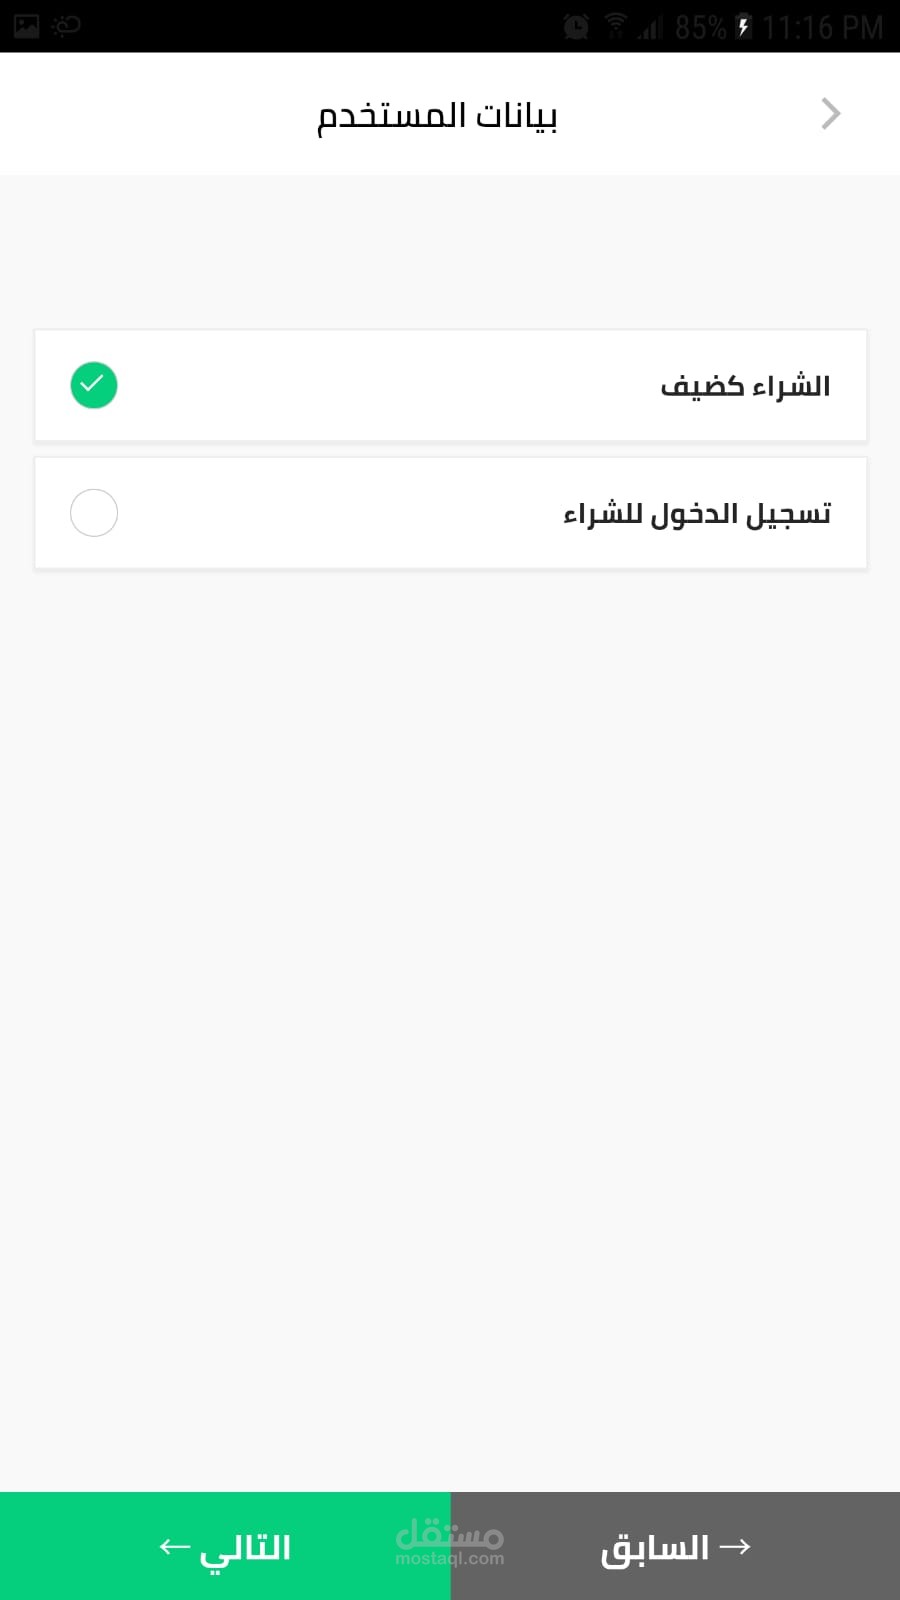Tap the back chevron in the header
900x1600 pixels.
(x=830, y=114)
